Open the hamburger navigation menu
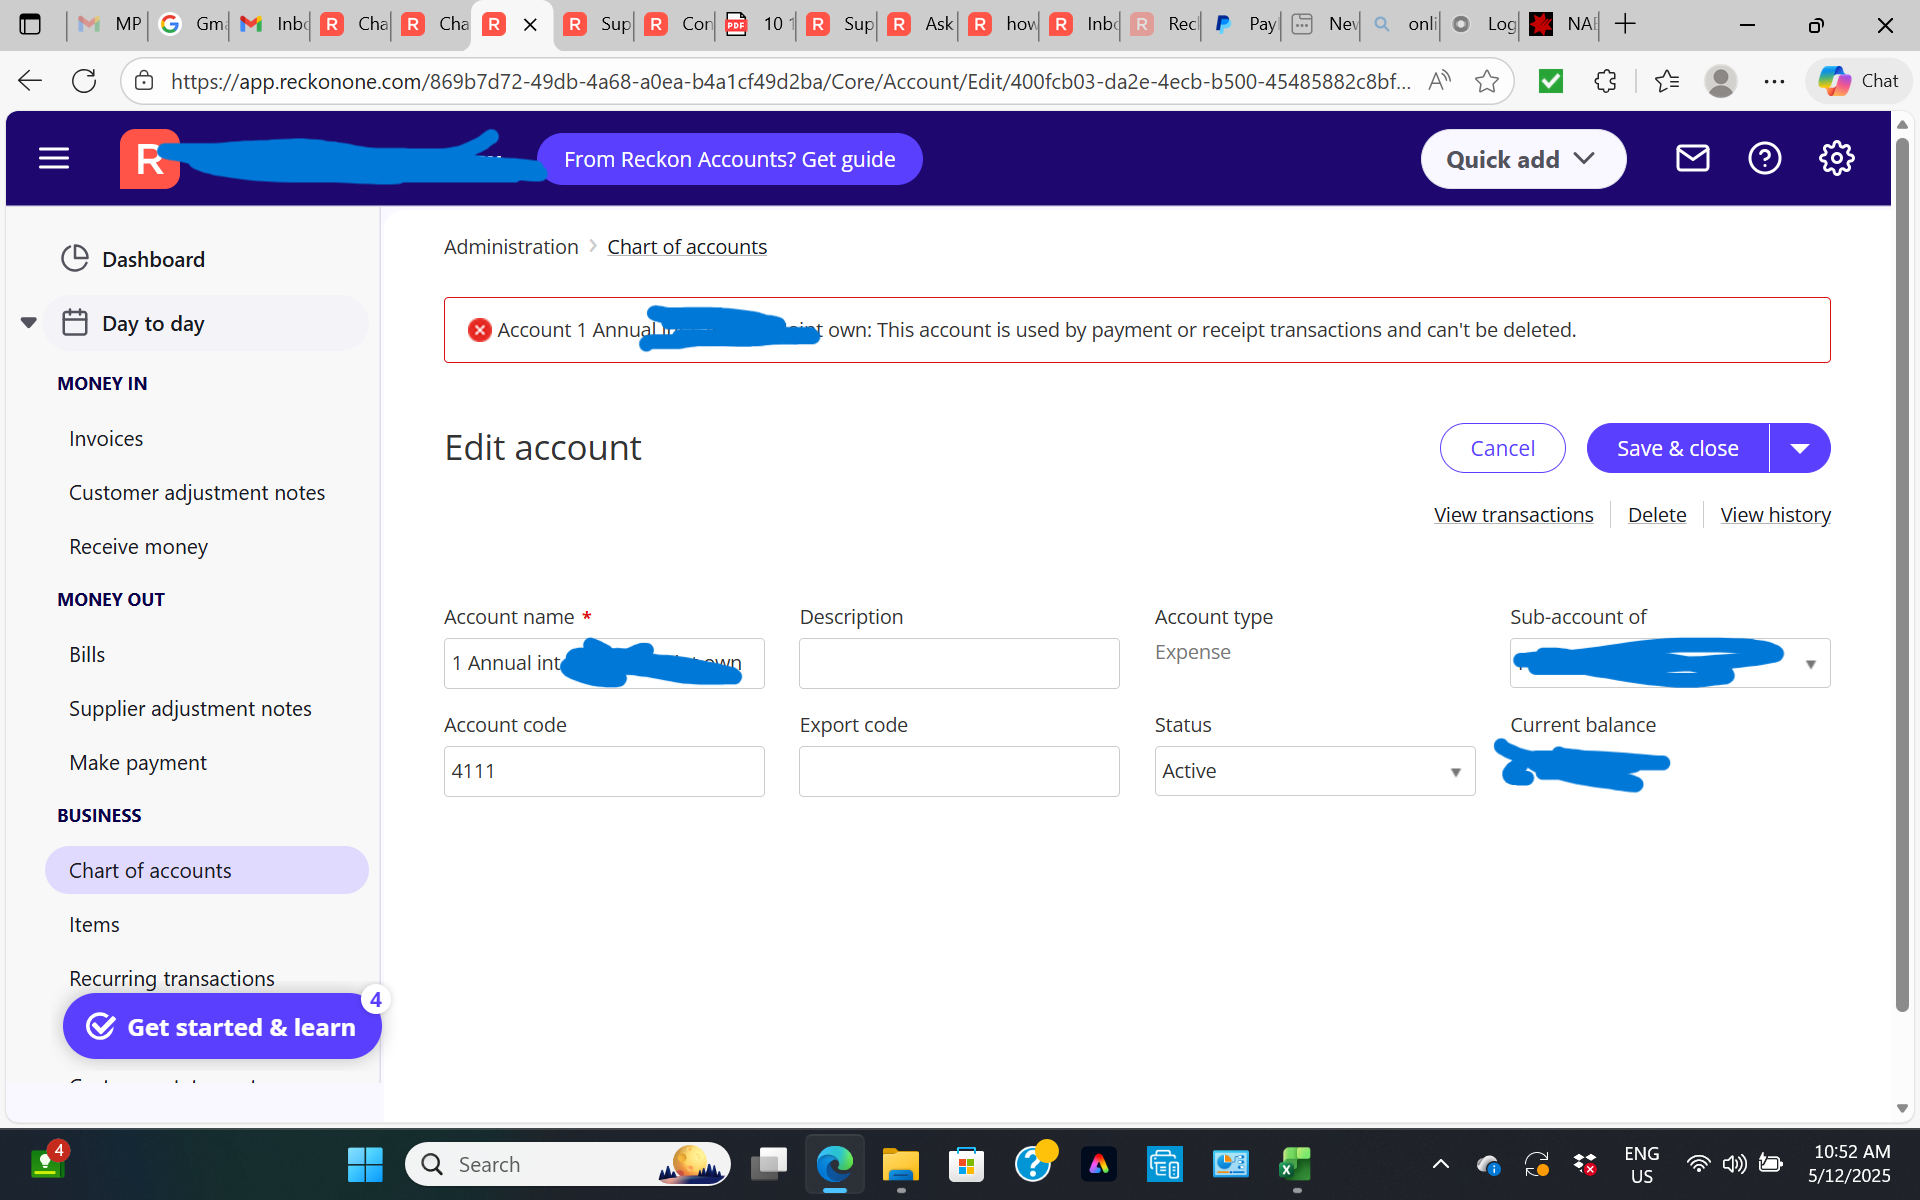 [54, 159]
